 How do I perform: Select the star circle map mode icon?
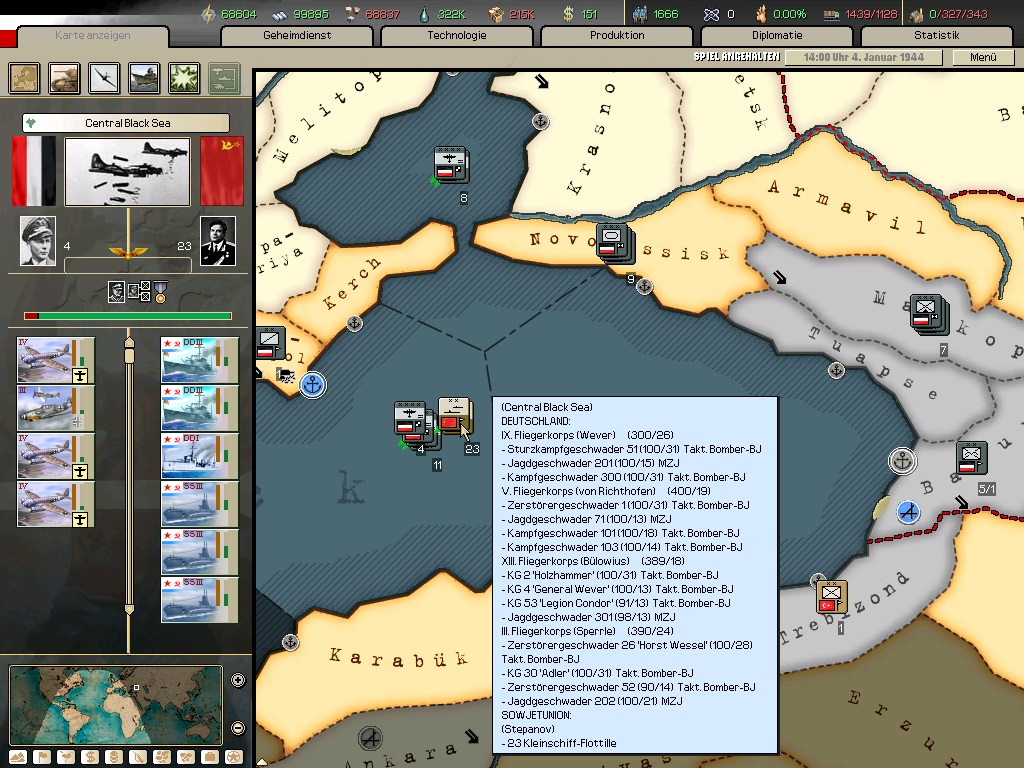point(234,758)
